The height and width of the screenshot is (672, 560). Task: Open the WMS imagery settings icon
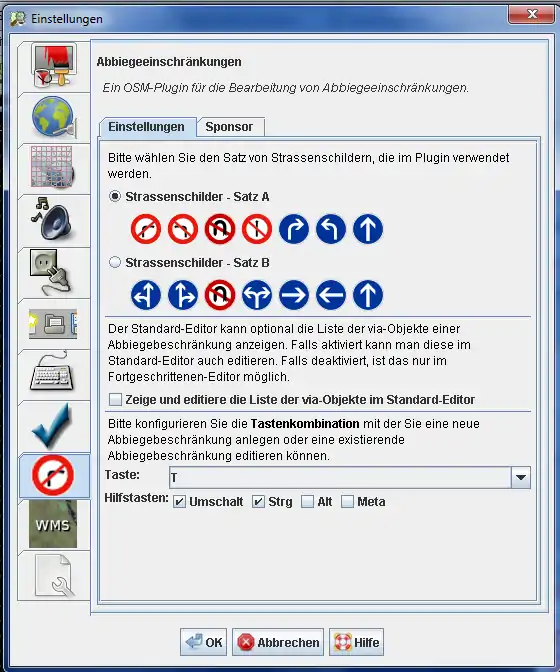pos(53,524)
